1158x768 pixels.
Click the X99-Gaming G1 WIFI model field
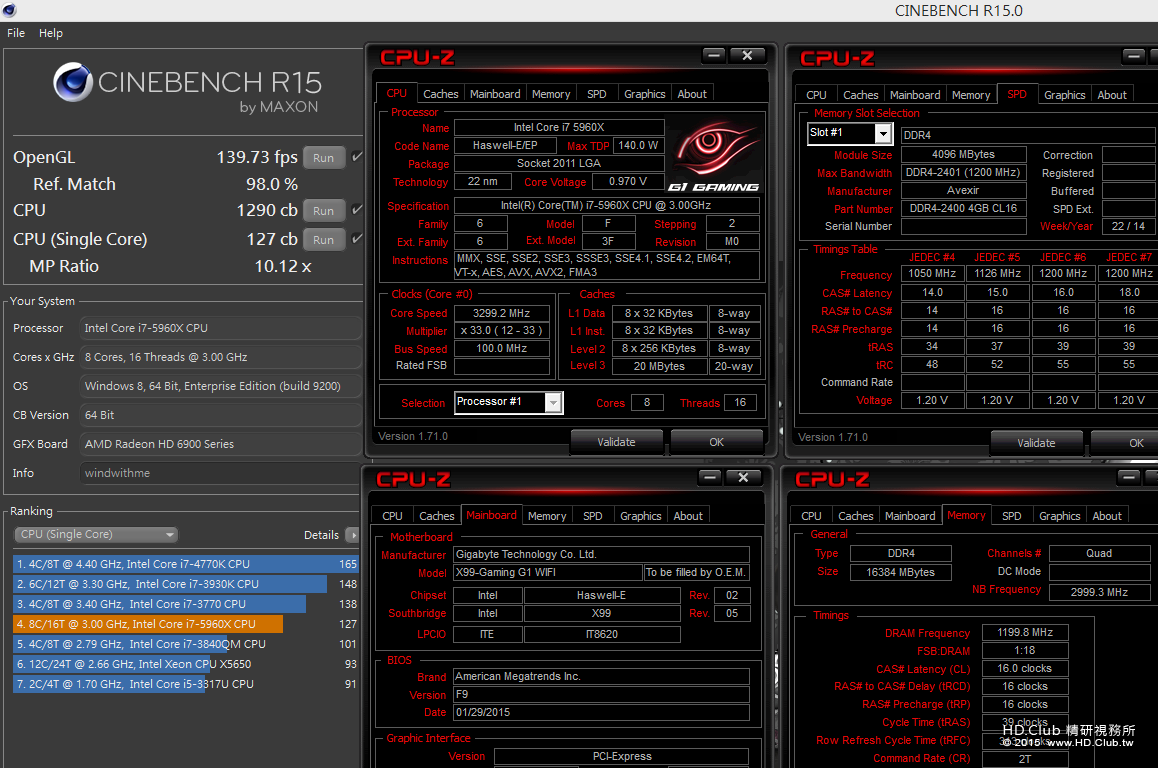547,572
